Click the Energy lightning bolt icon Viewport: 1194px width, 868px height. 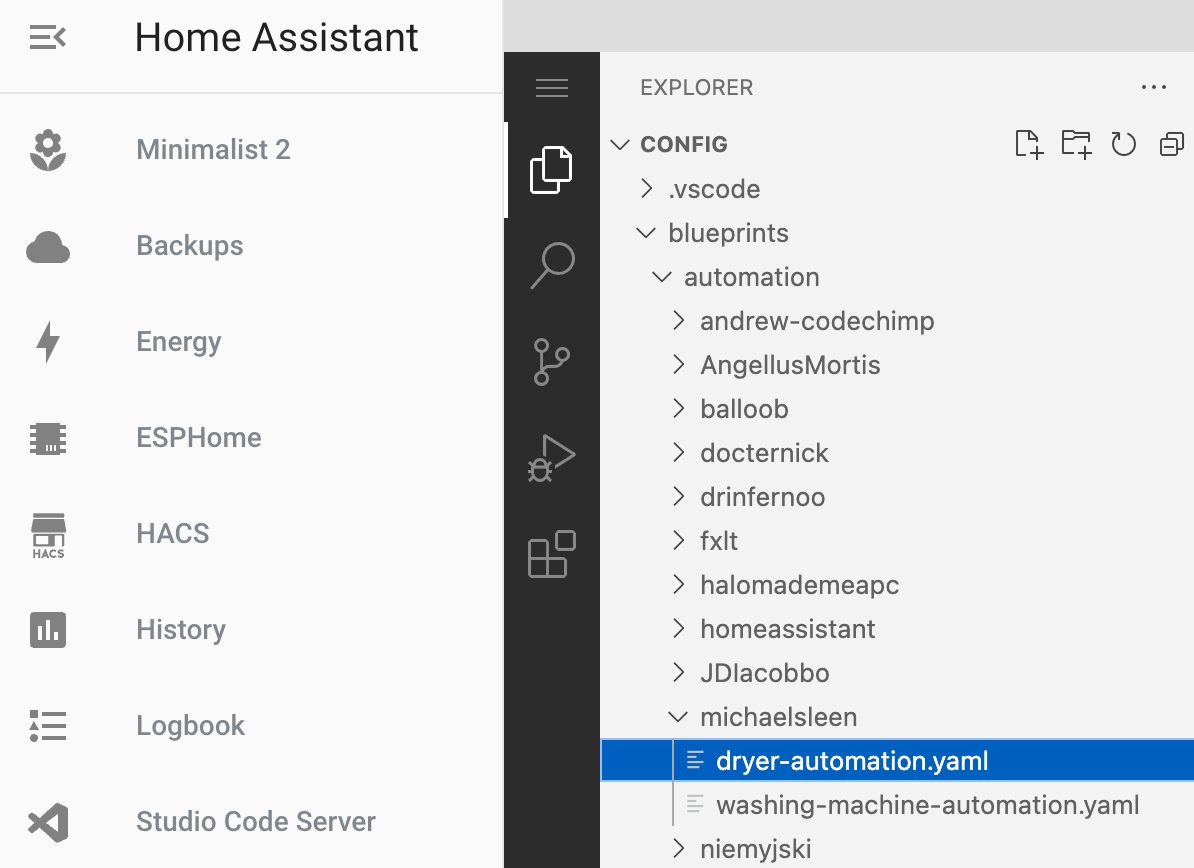point(48,342)
